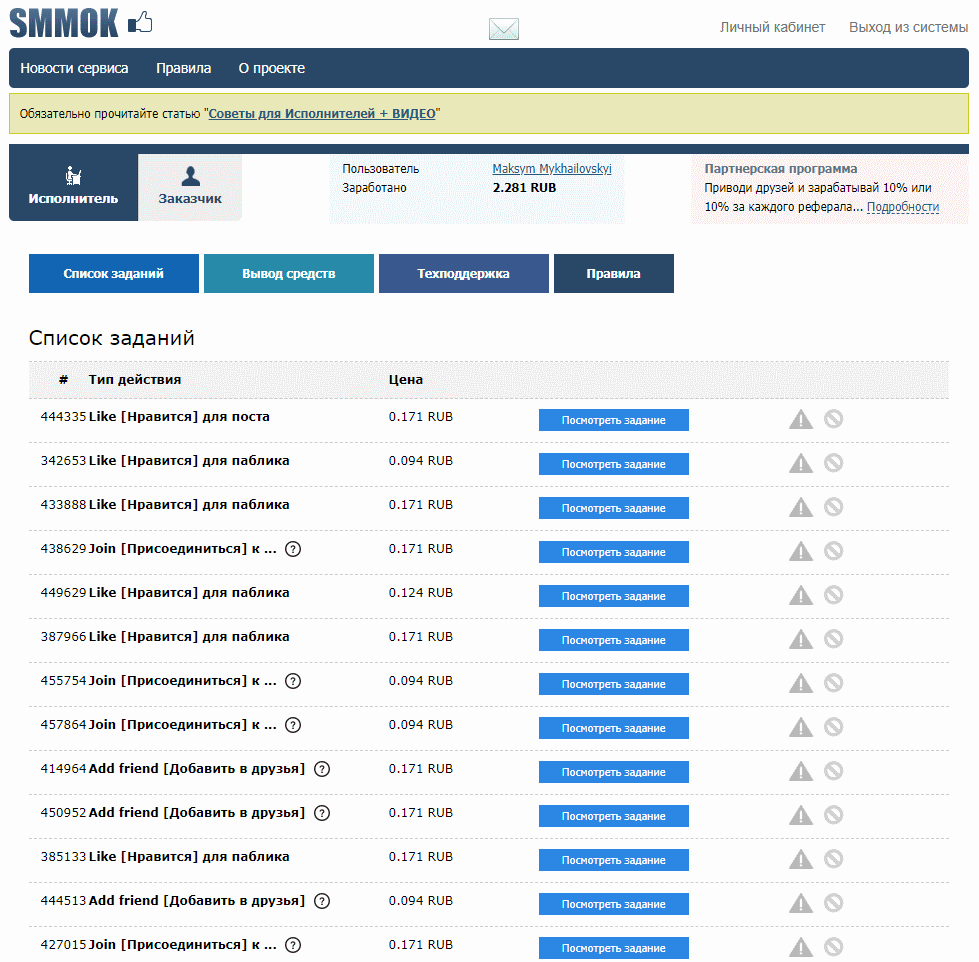Open help question mark for task 438629
The width and height of the screenshot is (979, 962).
click(293, 549)
